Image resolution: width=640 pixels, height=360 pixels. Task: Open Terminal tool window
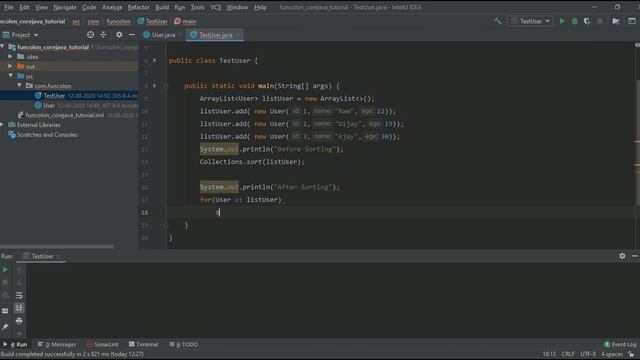143,344
